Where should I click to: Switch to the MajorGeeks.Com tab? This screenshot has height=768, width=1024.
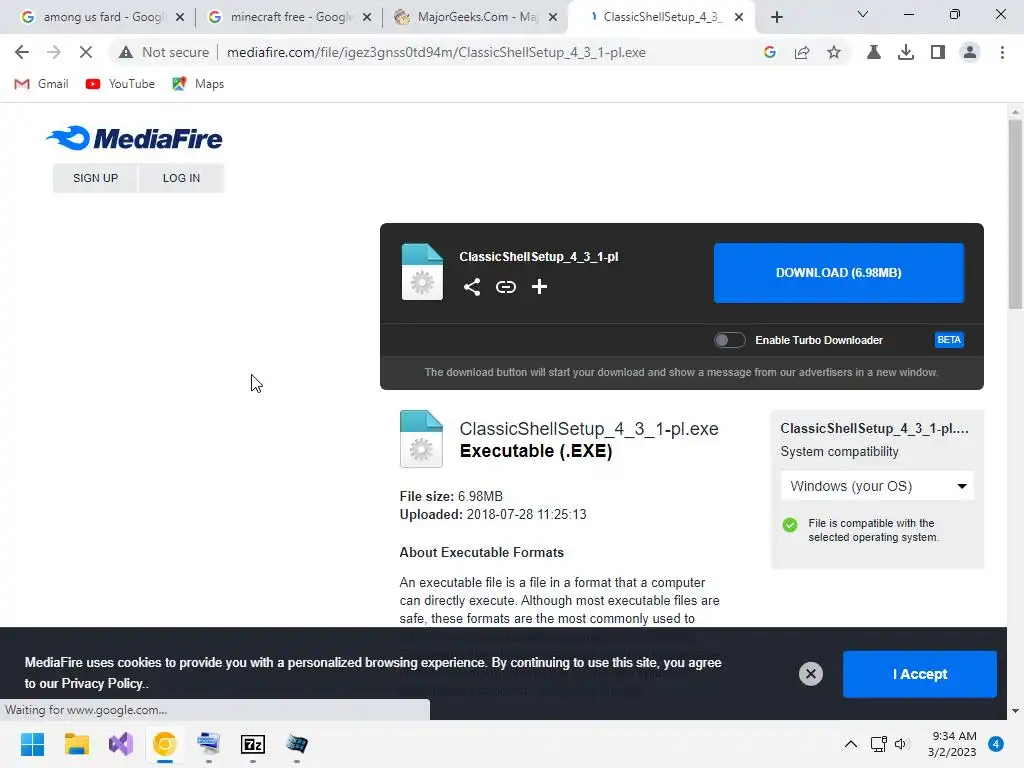475,17
